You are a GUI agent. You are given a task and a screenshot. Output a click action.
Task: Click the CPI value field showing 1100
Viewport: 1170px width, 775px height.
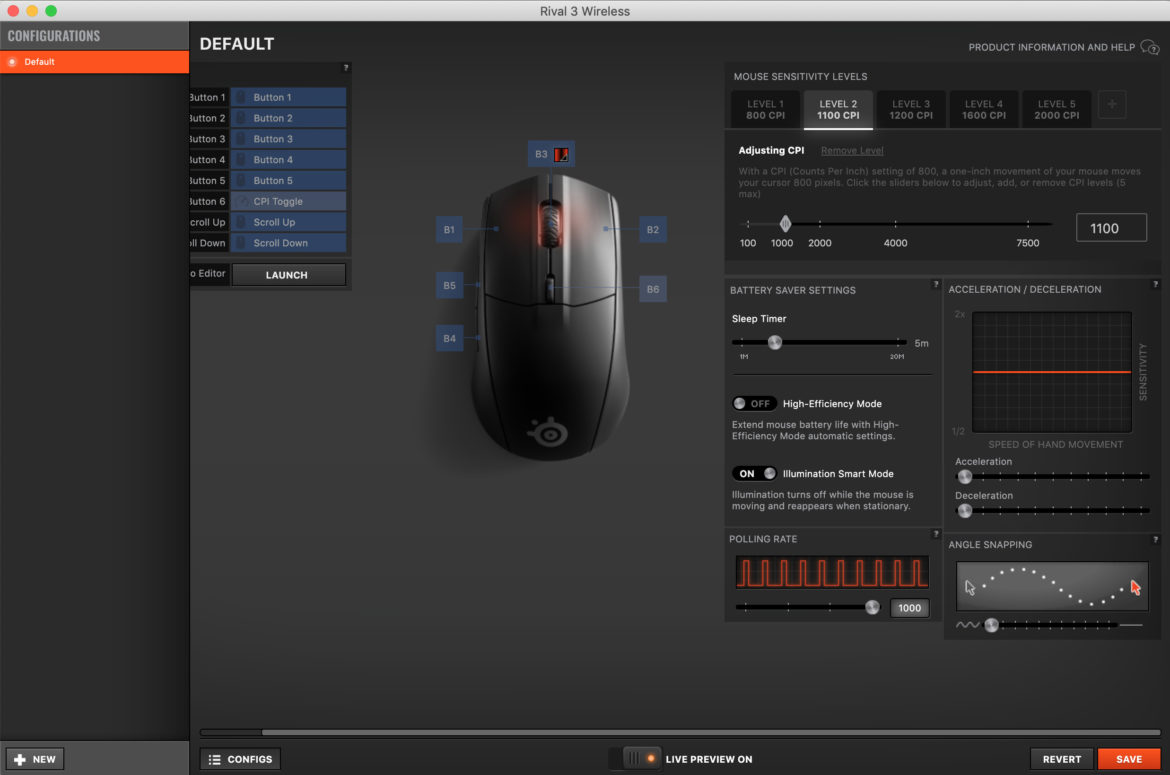point(1111,228)
